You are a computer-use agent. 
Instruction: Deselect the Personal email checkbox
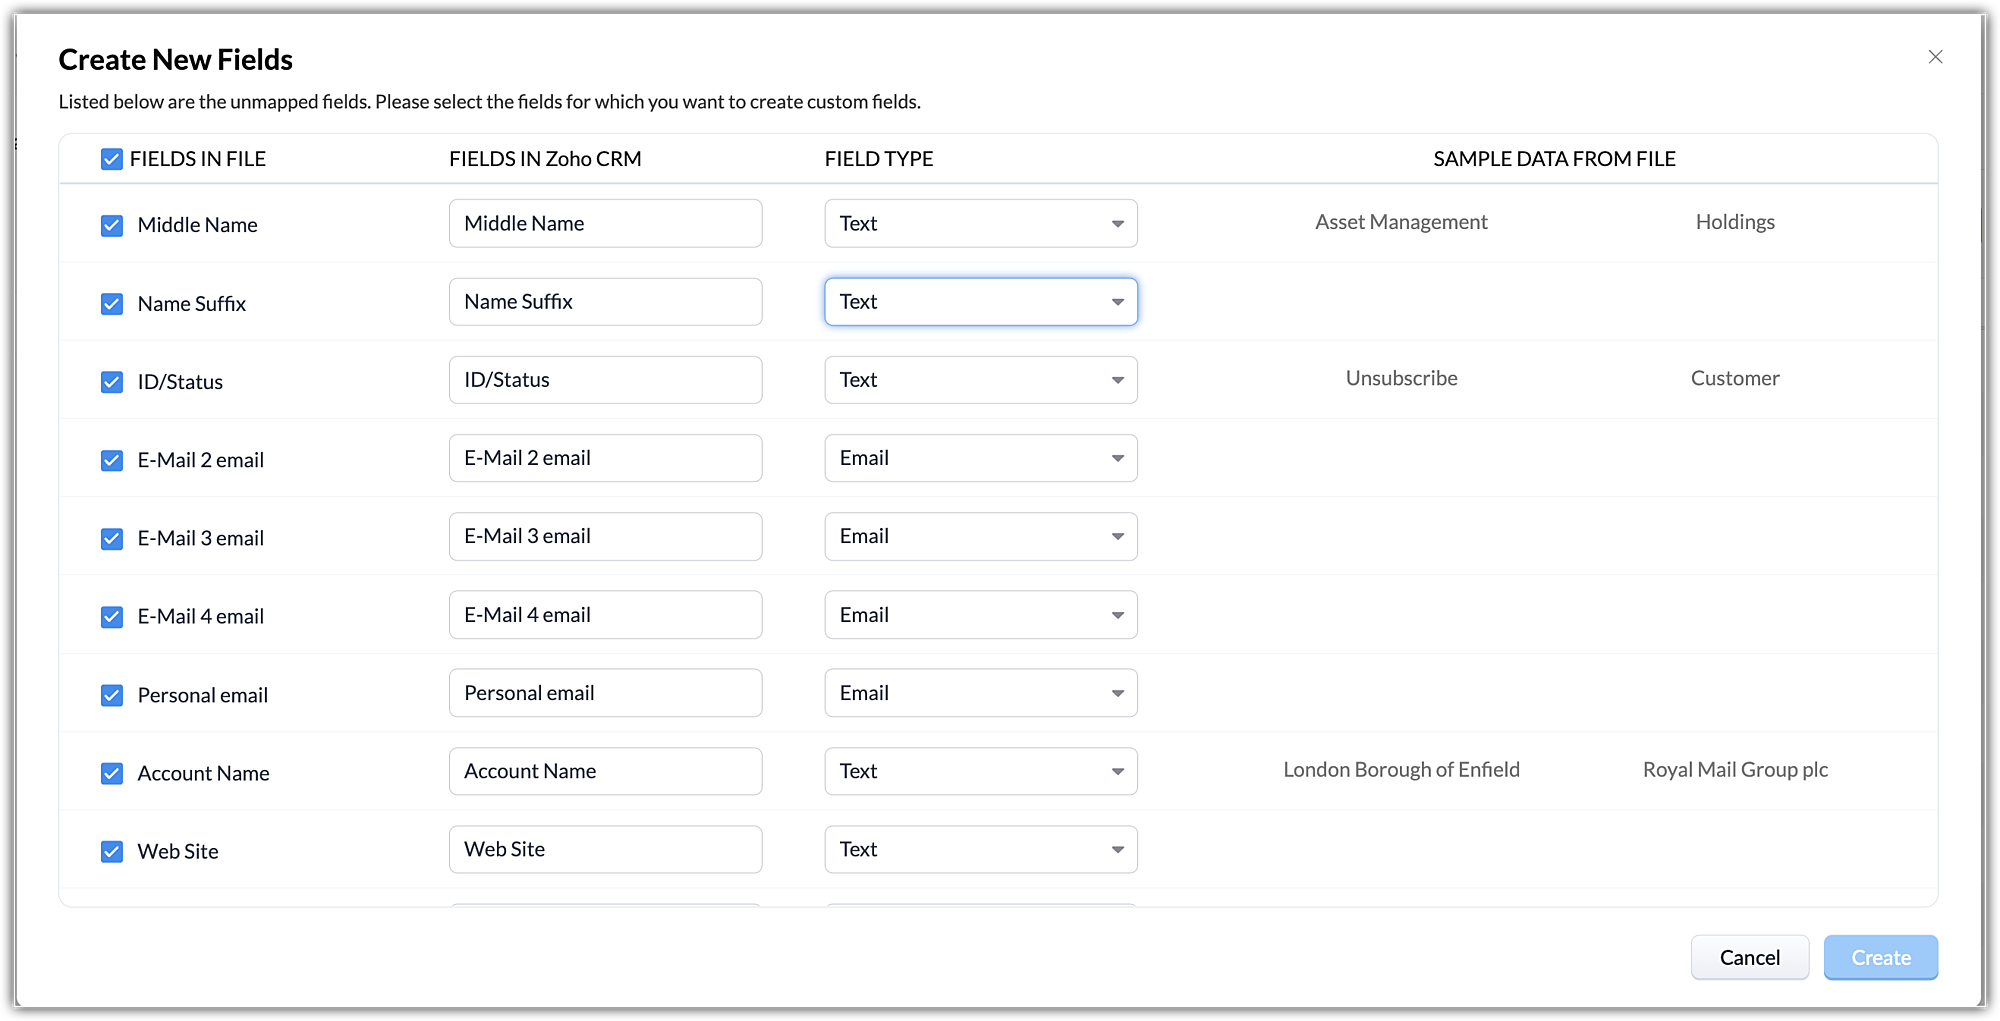(112, 695)
